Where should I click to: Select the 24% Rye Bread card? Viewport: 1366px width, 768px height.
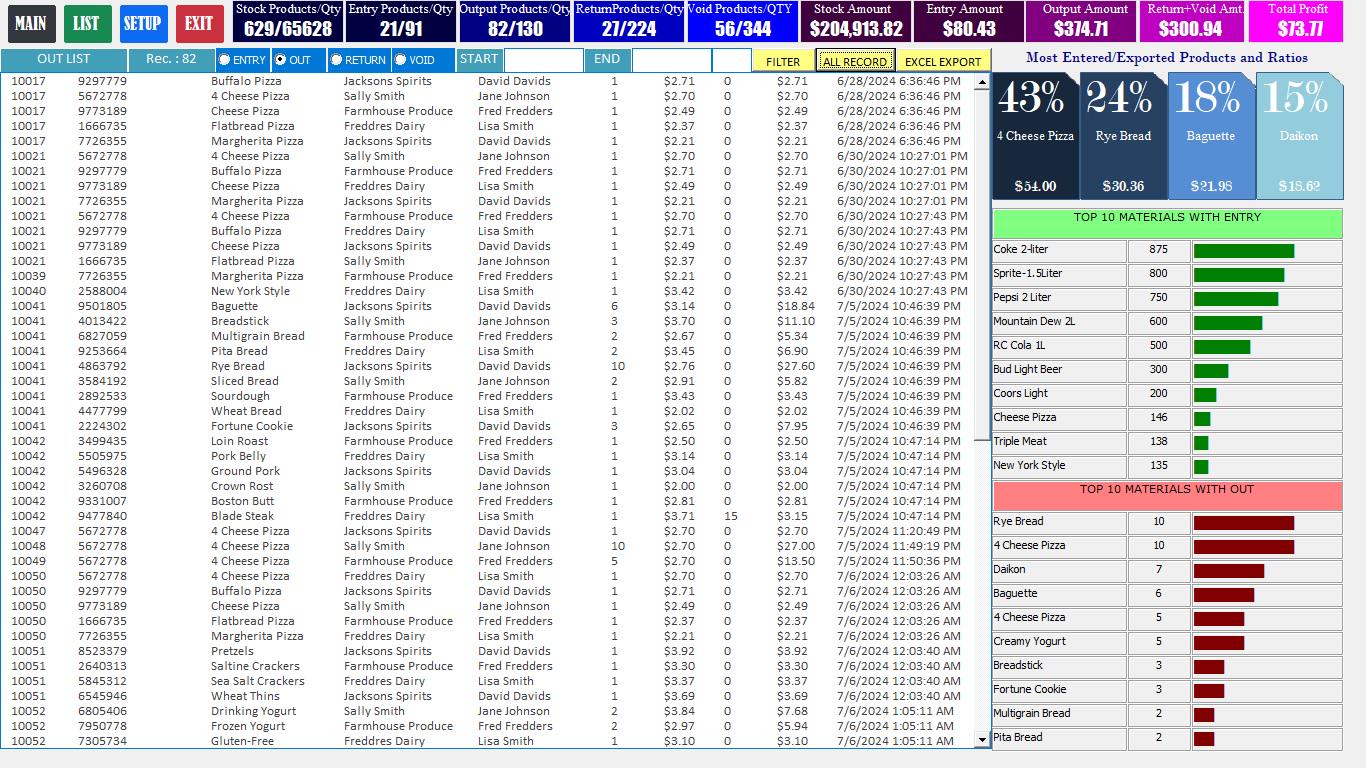[x=1123, y=136]
